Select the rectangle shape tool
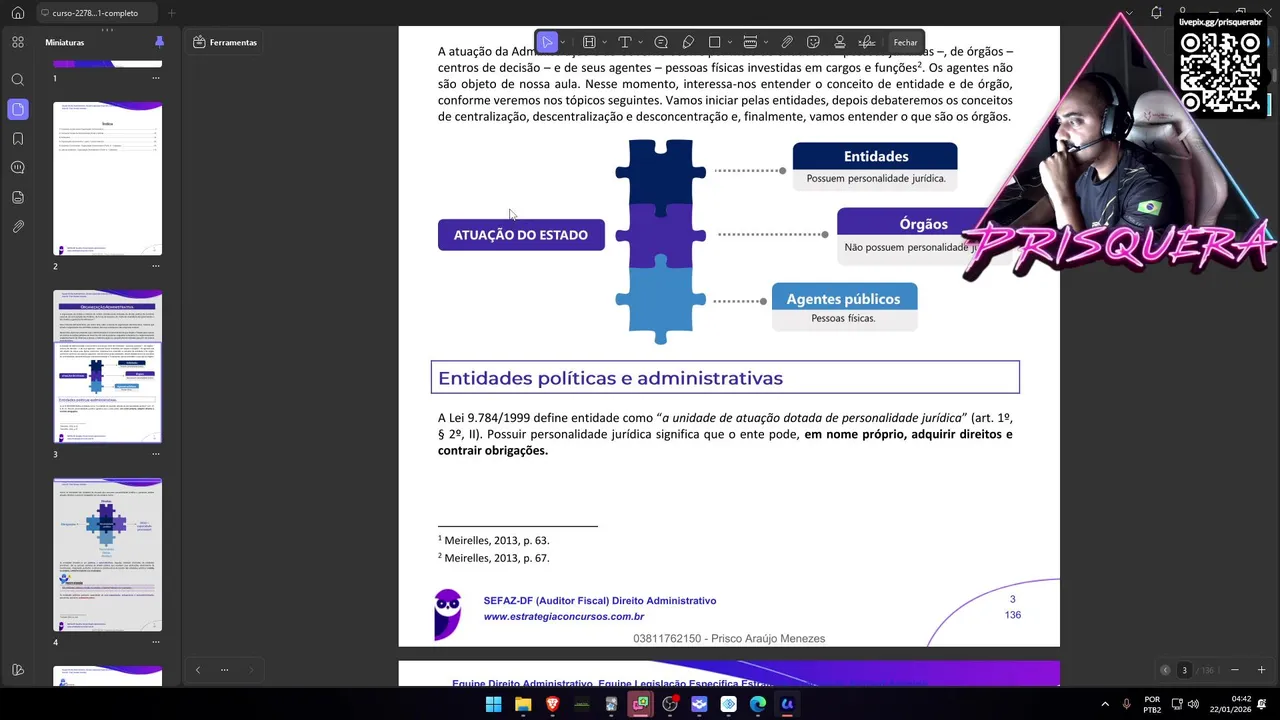This screenshot has height=720, width=1280. (x=714, y=42)
